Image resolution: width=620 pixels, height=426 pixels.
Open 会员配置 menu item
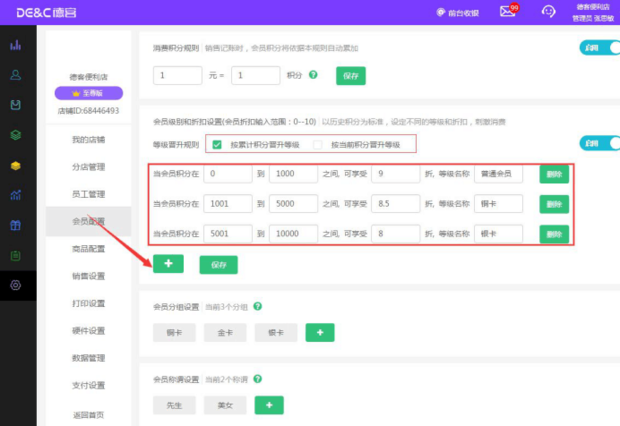point(89,222)
